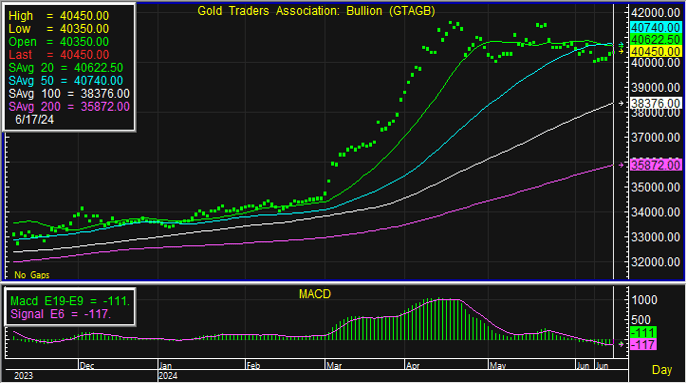Click the 1000 MACD axis label
687x384 pixels.
click(x=645, y=300)
